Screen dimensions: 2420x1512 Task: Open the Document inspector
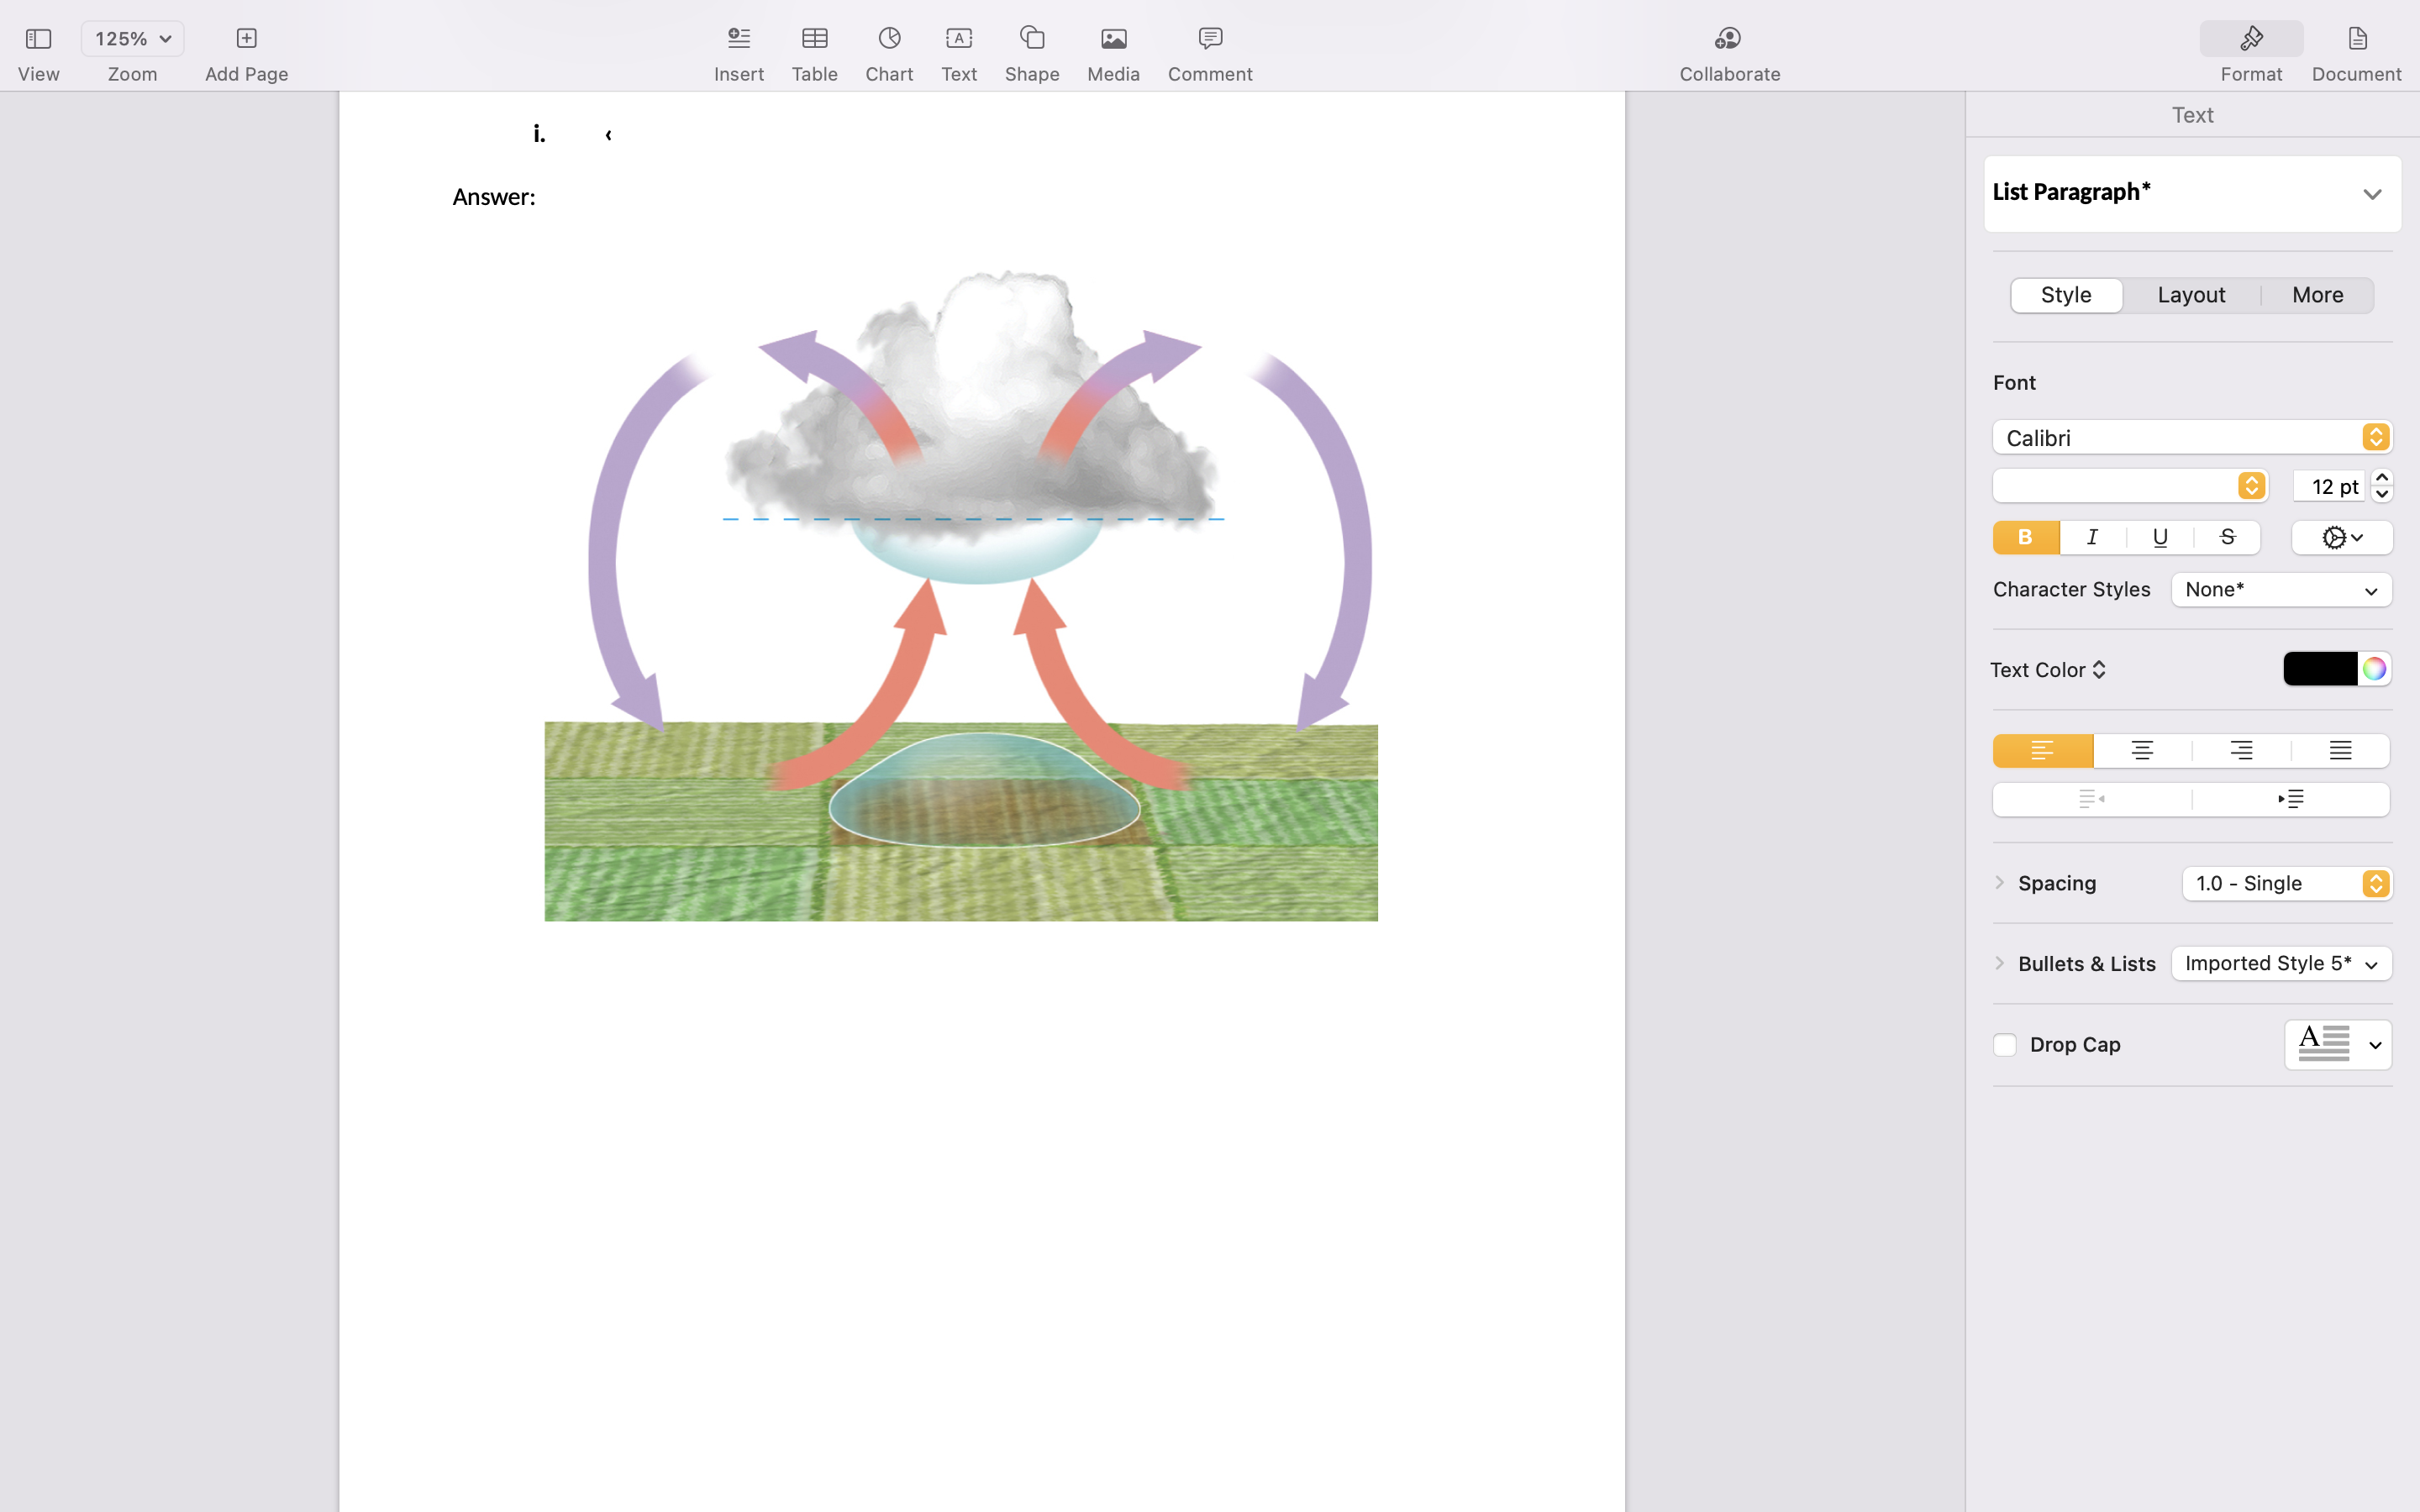coord(2356,39)
